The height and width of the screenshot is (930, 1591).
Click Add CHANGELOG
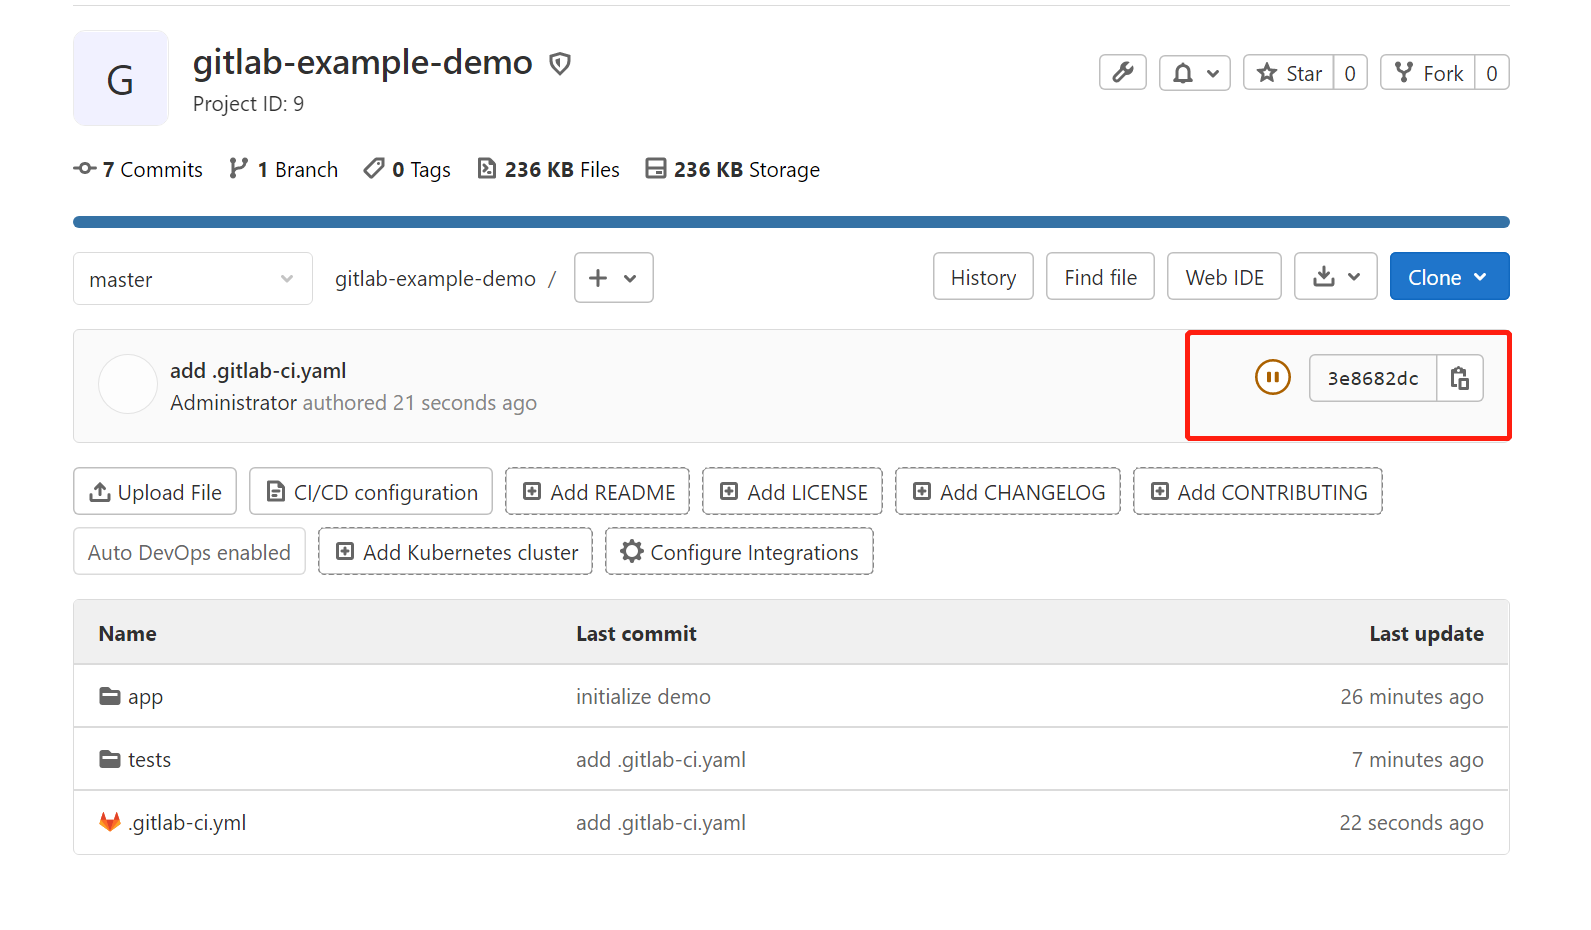(1008, 492)
